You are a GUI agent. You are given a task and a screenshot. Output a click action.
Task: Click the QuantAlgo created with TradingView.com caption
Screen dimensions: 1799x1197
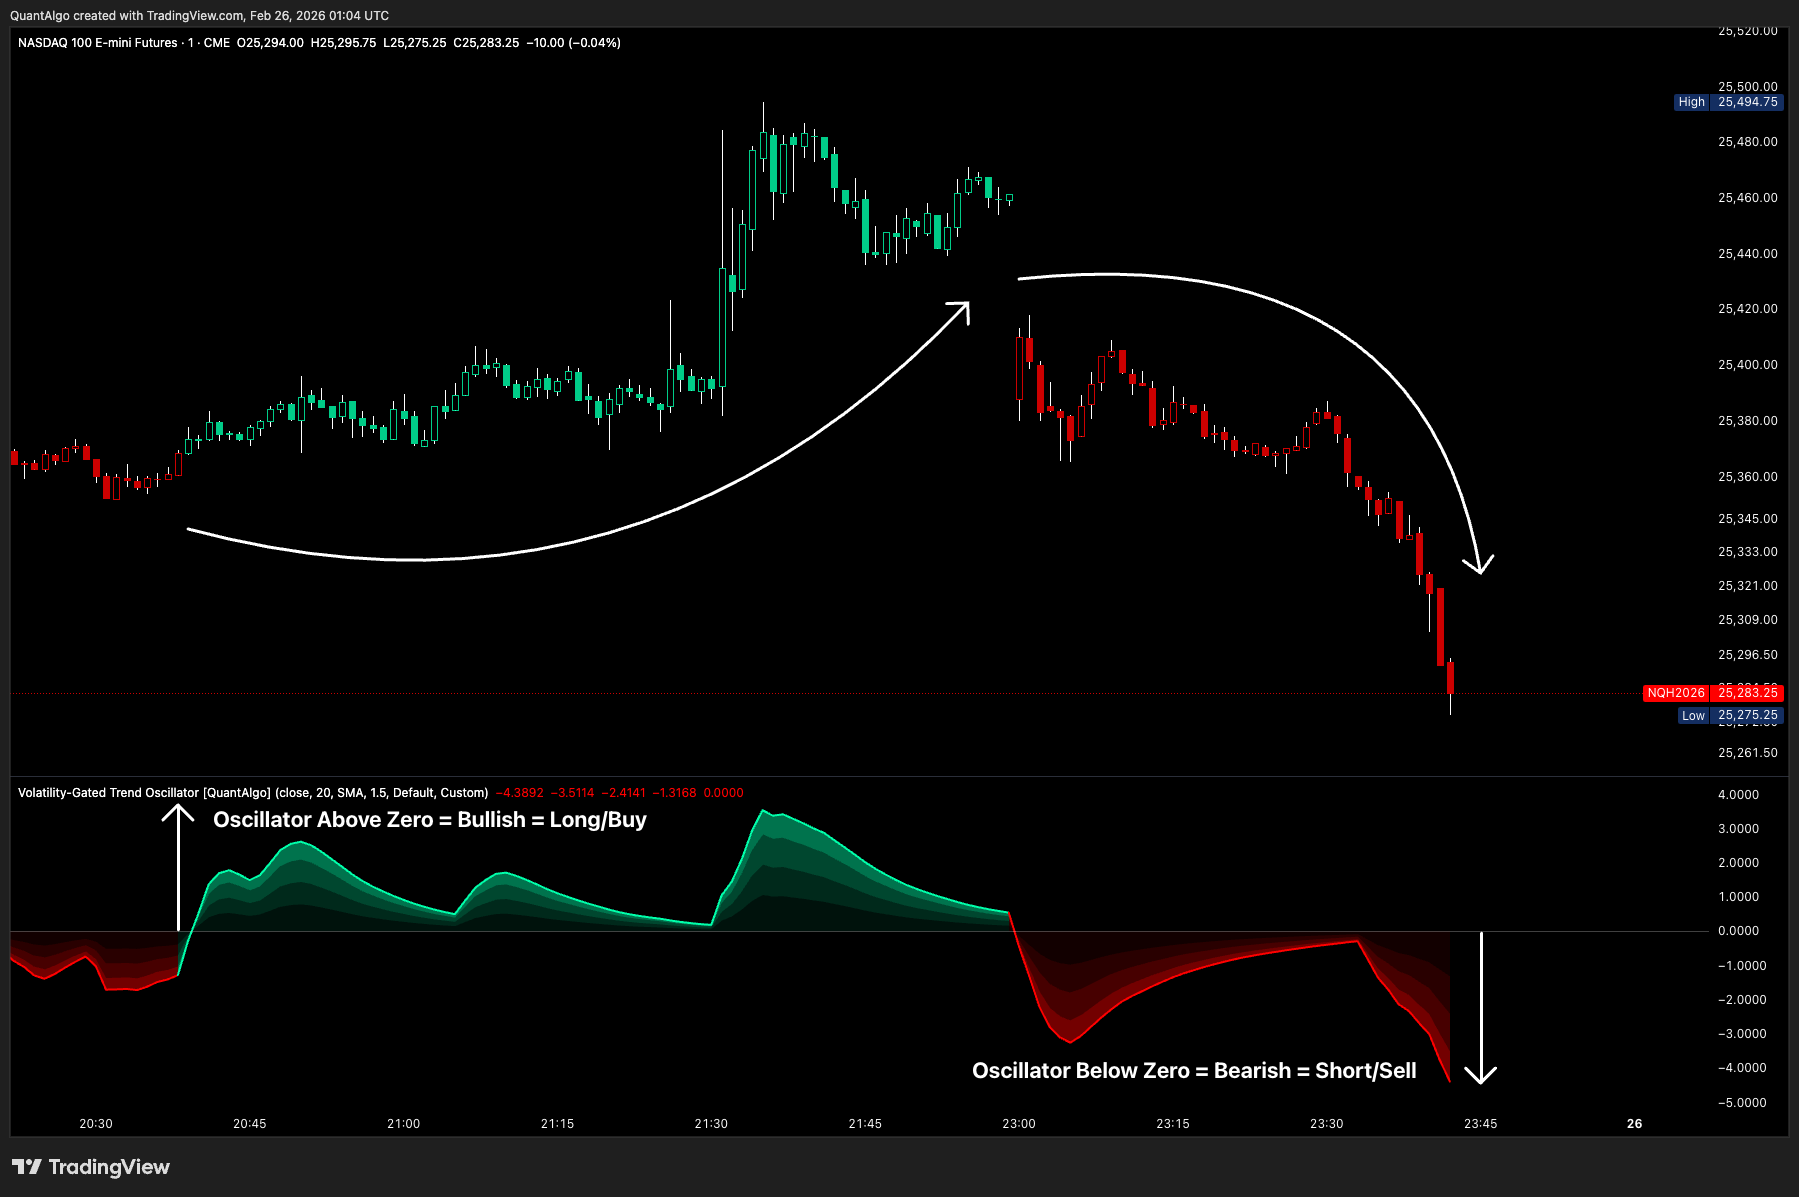pos(200,16)
